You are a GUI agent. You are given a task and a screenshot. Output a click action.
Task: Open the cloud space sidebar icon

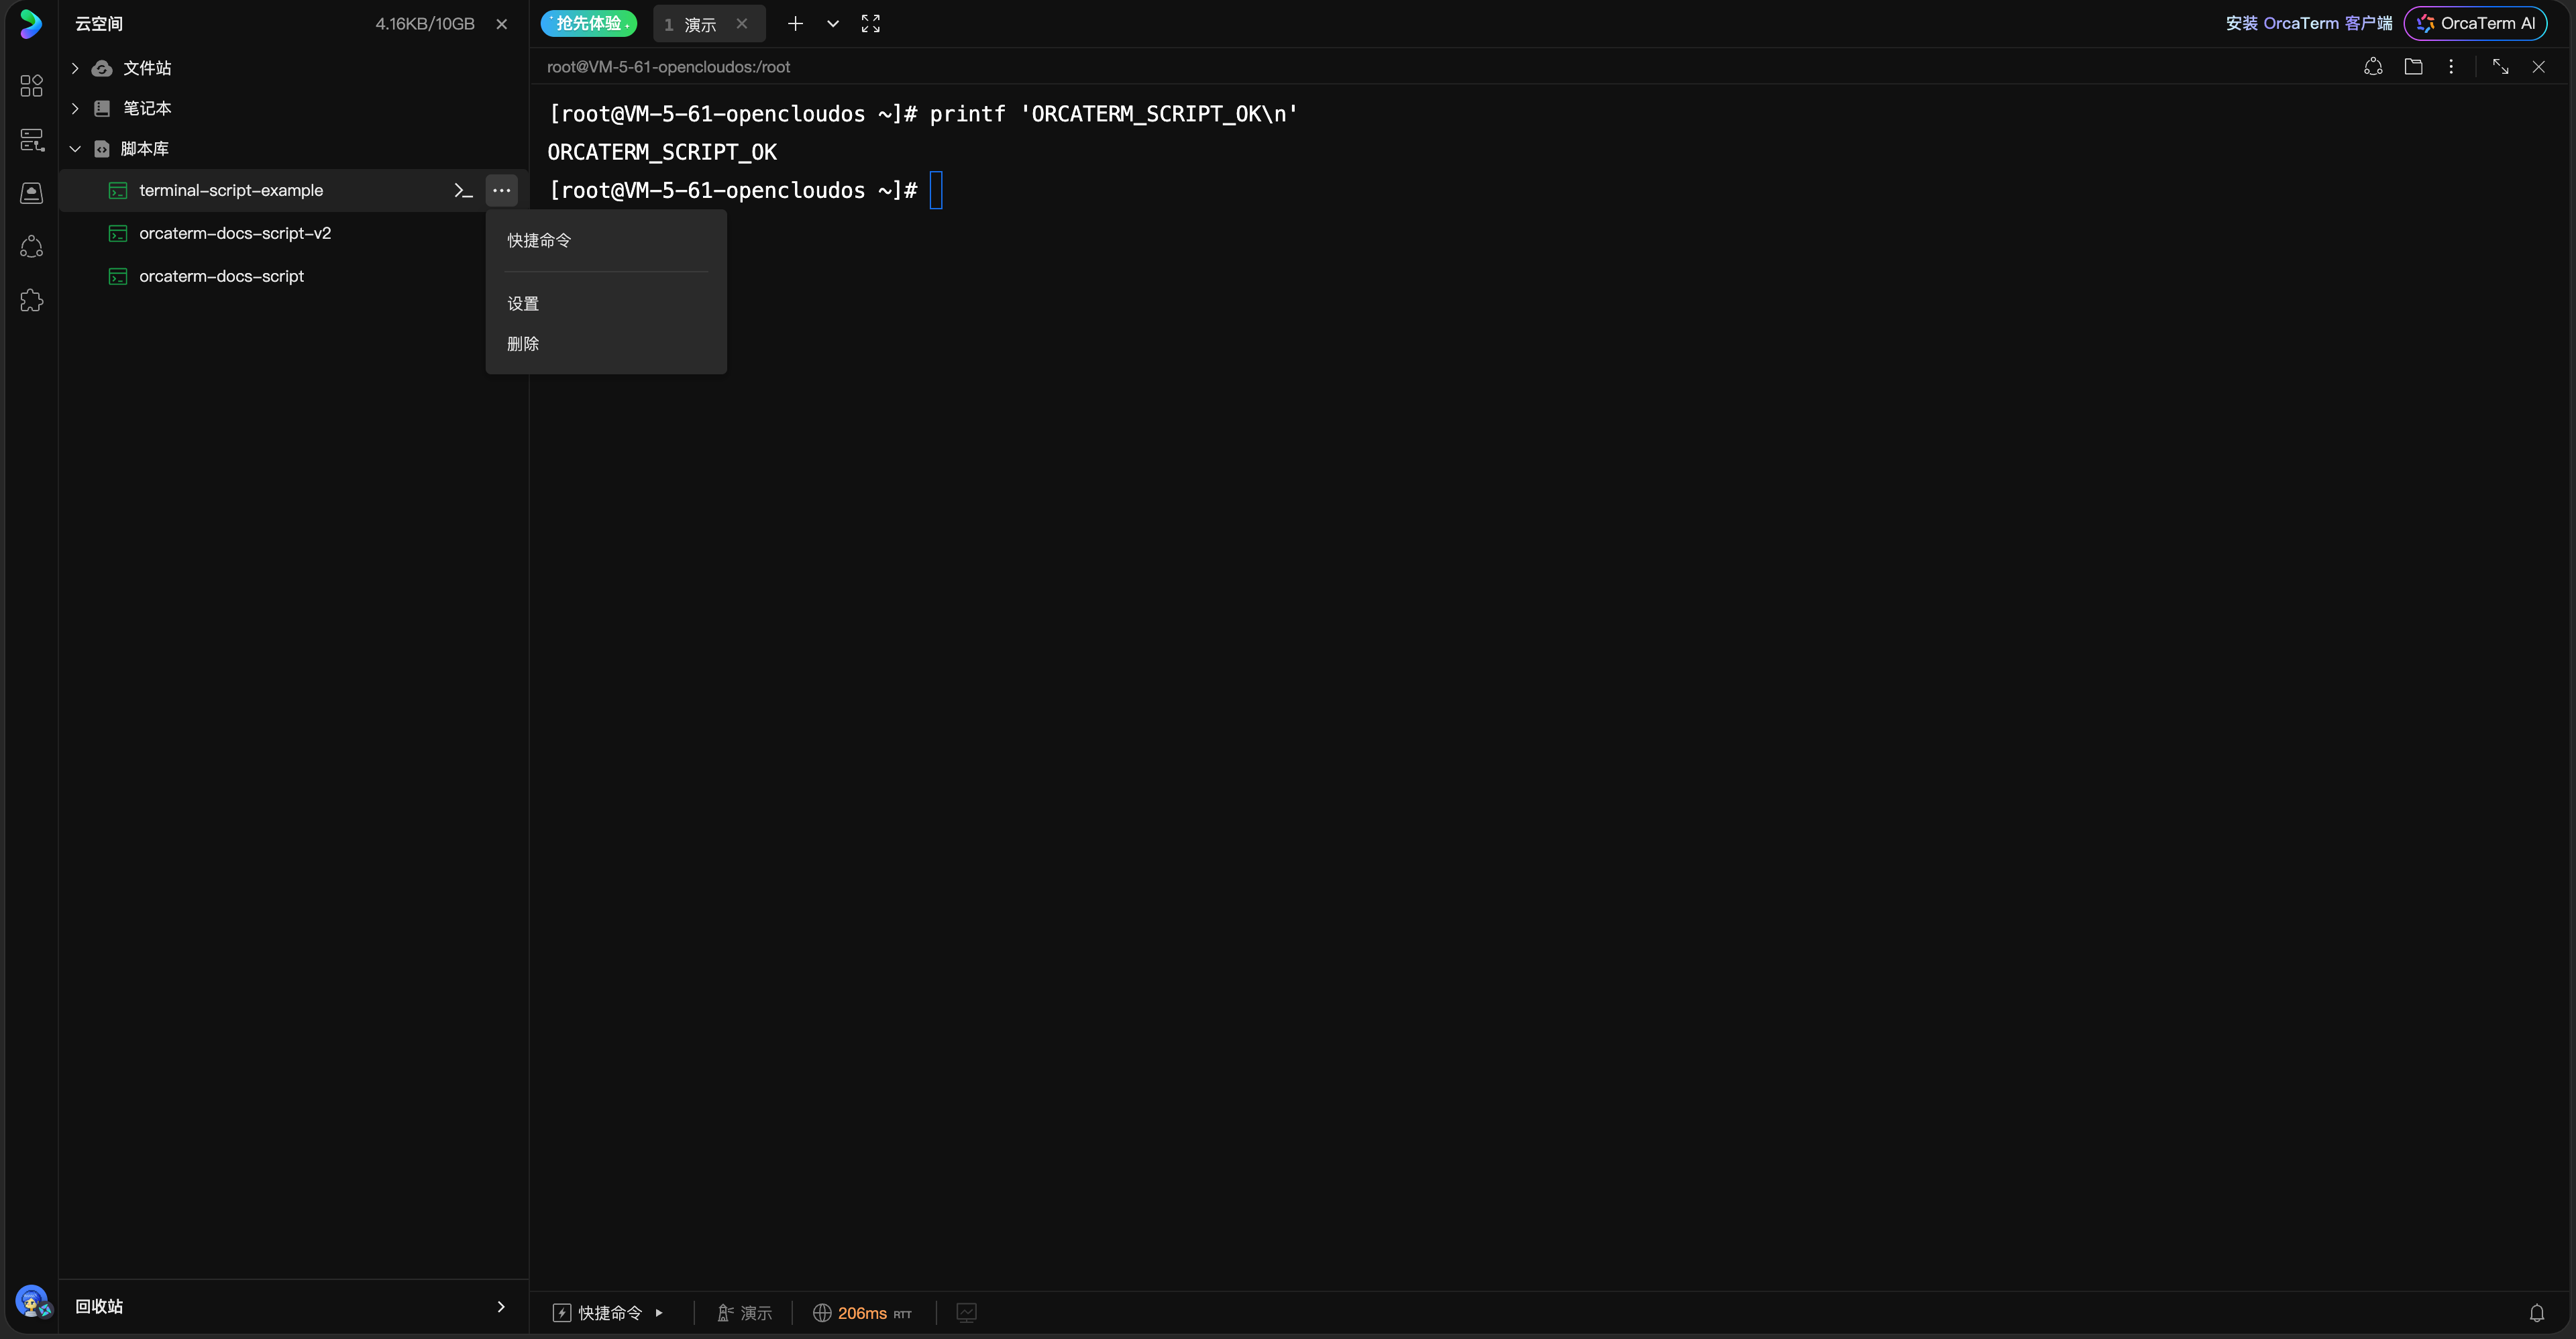coord(31,193)
